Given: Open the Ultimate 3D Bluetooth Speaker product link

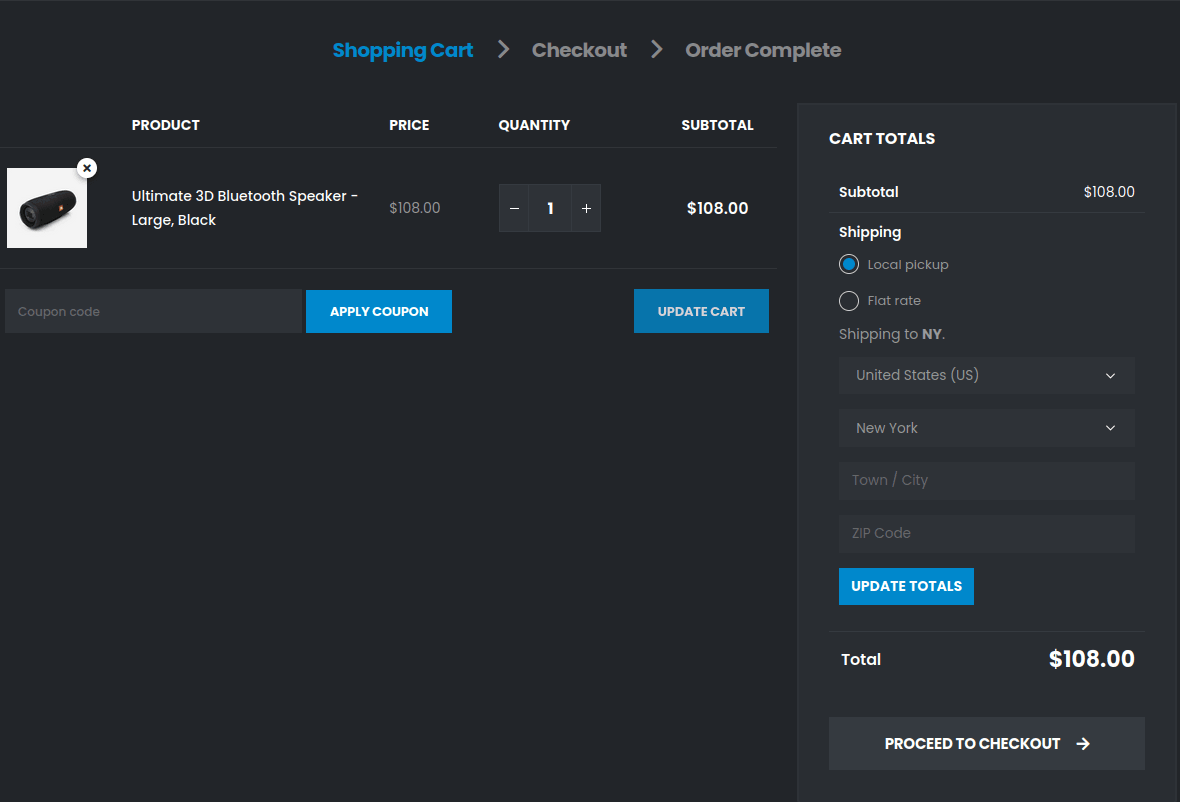Looking at the screenshot, I should tap(244, 207).
